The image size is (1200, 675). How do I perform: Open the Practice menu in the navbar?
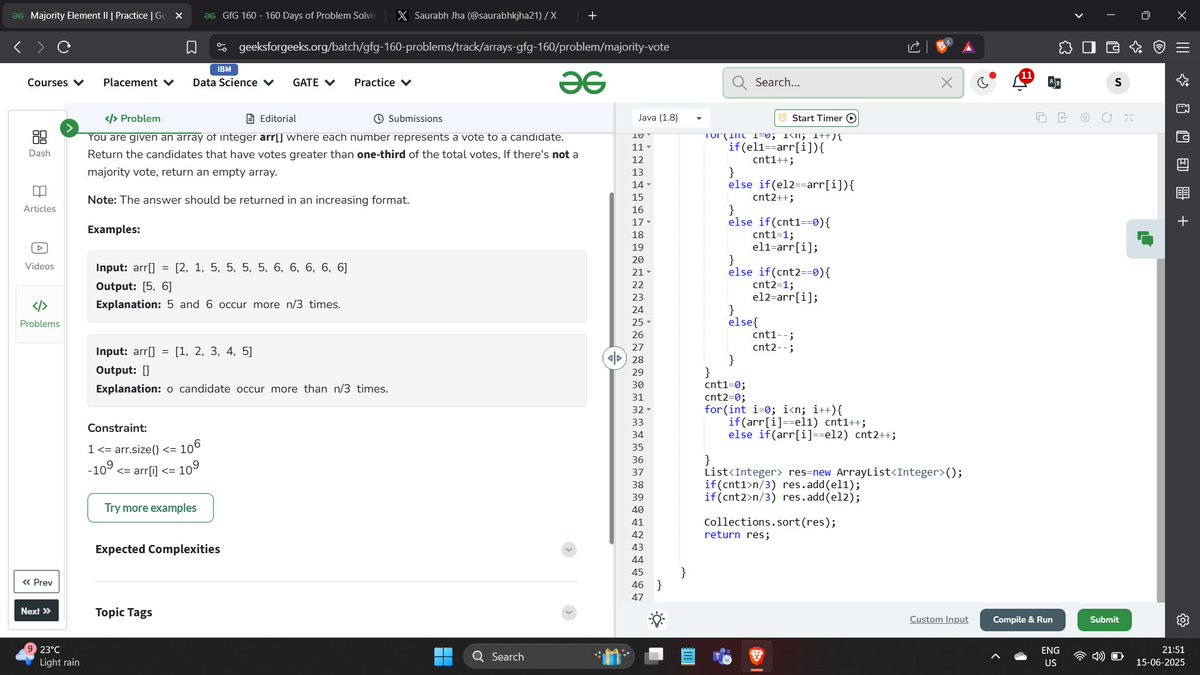point(381,82)
